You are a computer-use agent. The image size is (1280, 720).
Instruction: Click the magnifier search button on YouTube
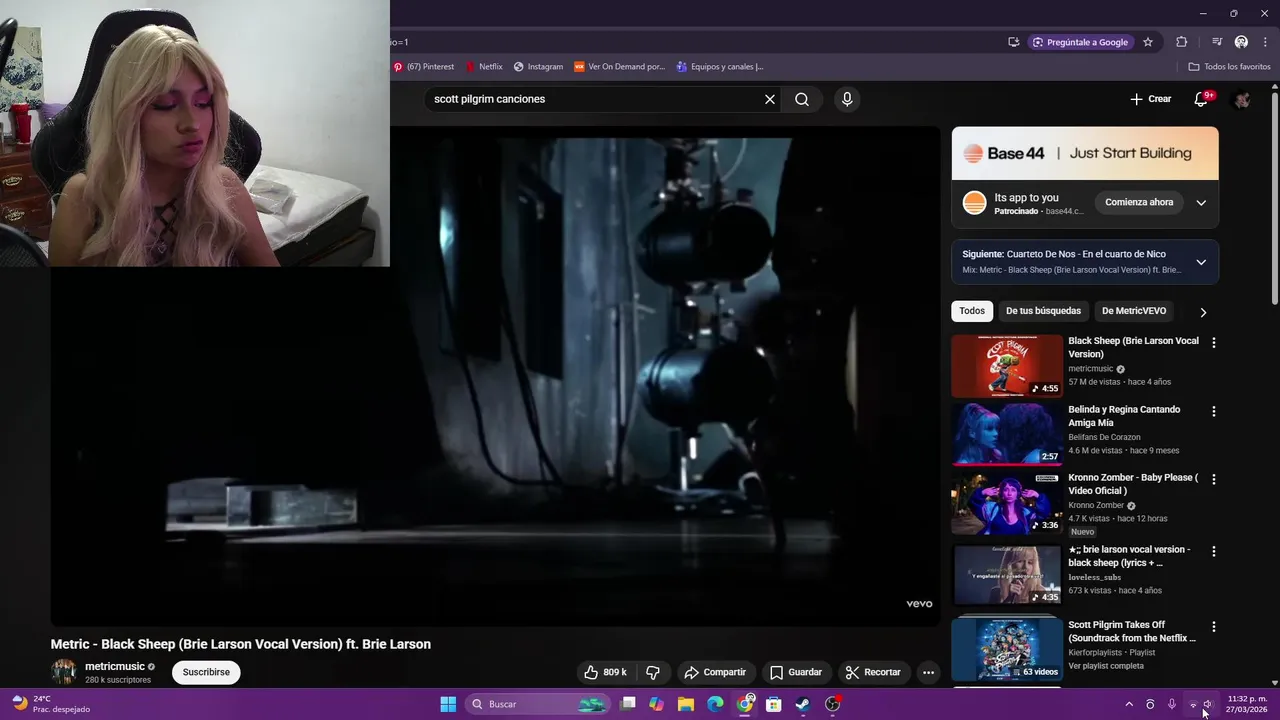tap(802, 99)
